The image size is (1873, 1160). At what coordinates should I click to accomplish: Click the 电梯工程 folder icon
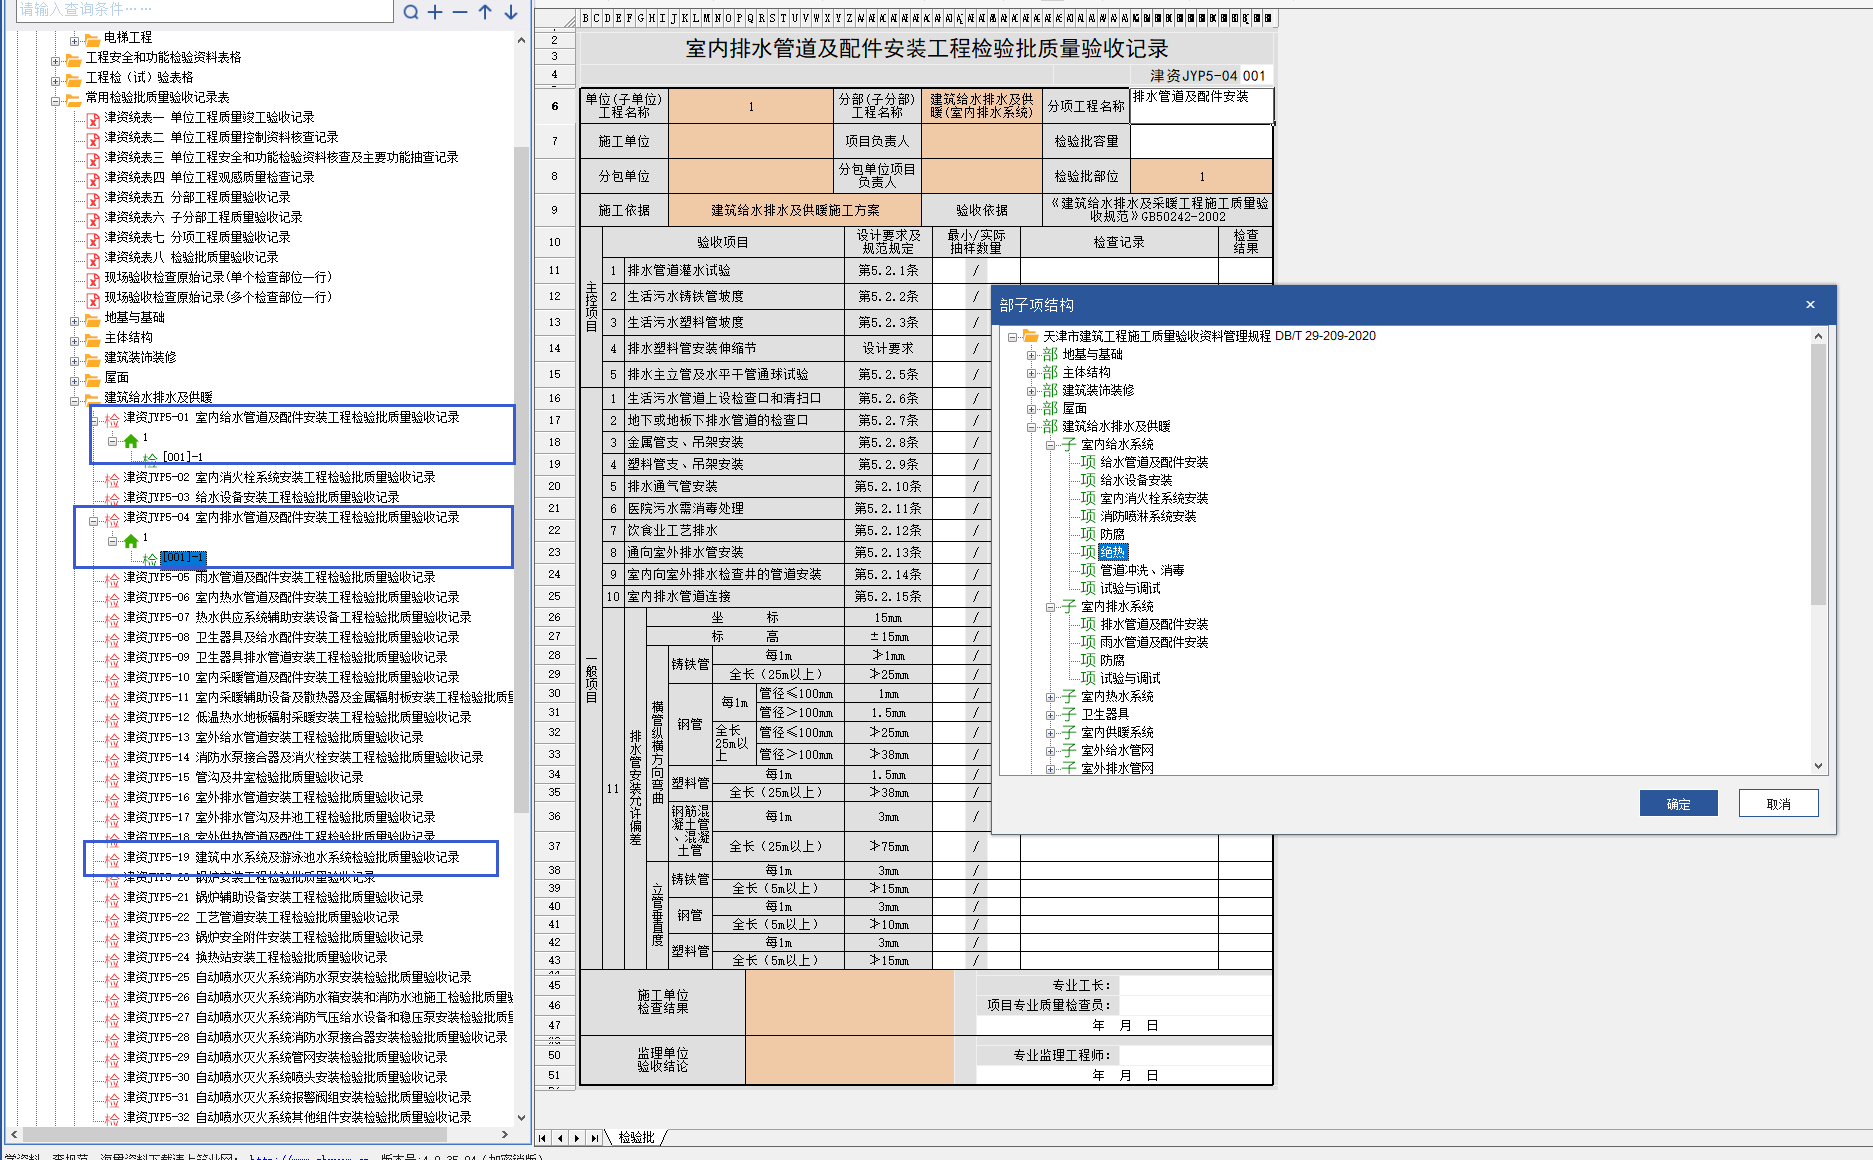coord(92,38)
